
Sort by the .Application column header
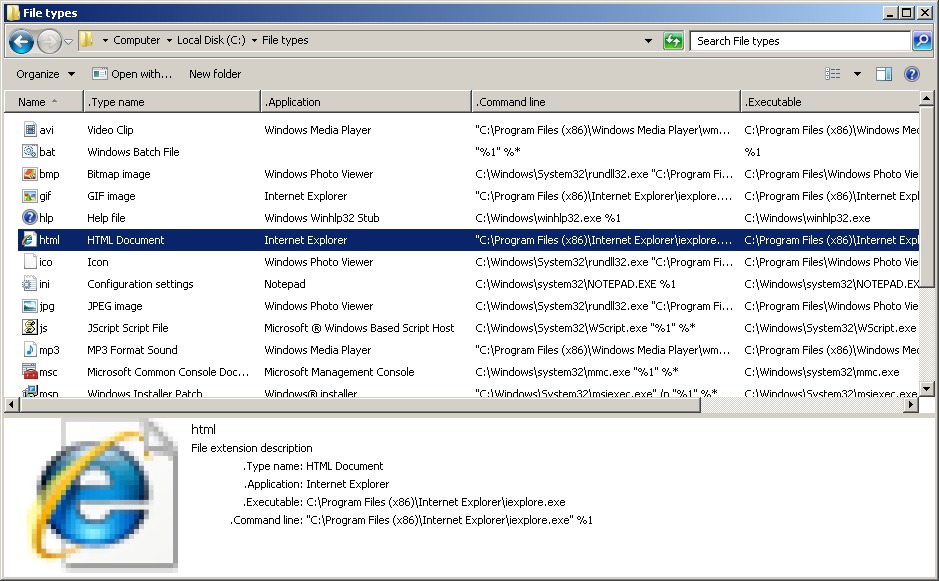pos(366,102)
